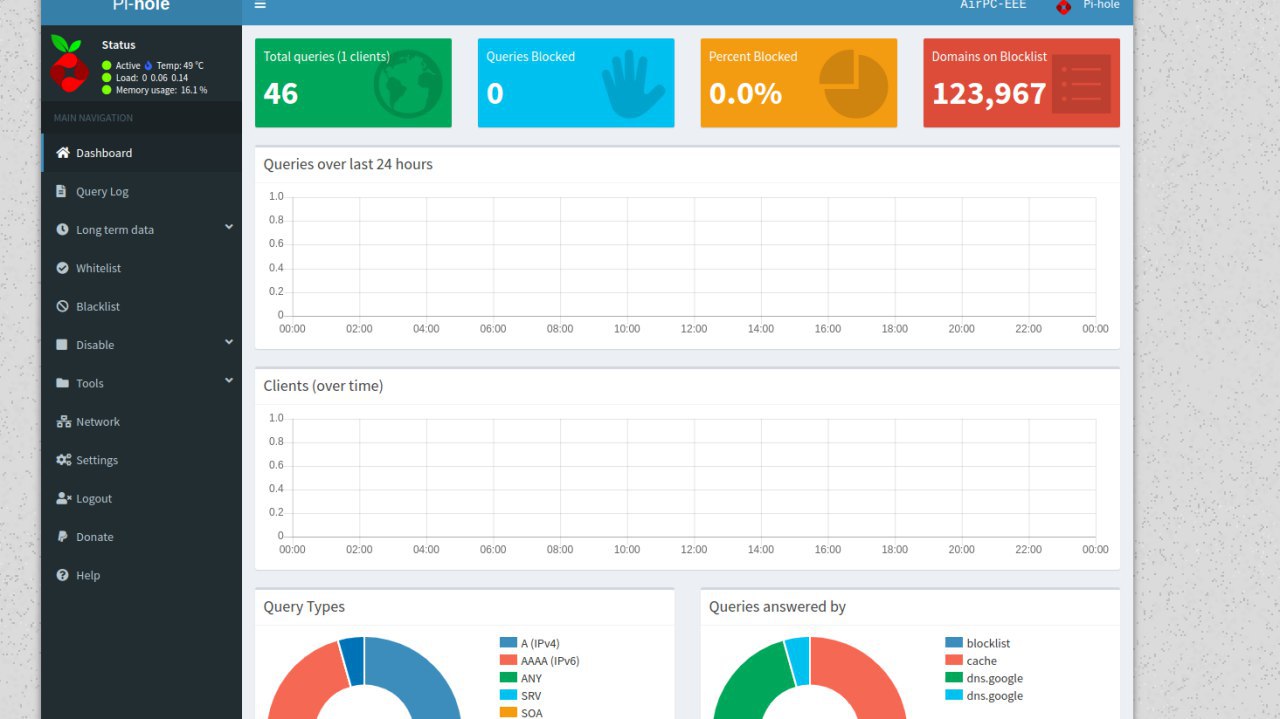Click the 'Query Types' panel heading
Screen dimensions: 1280x719
point(304,607)
